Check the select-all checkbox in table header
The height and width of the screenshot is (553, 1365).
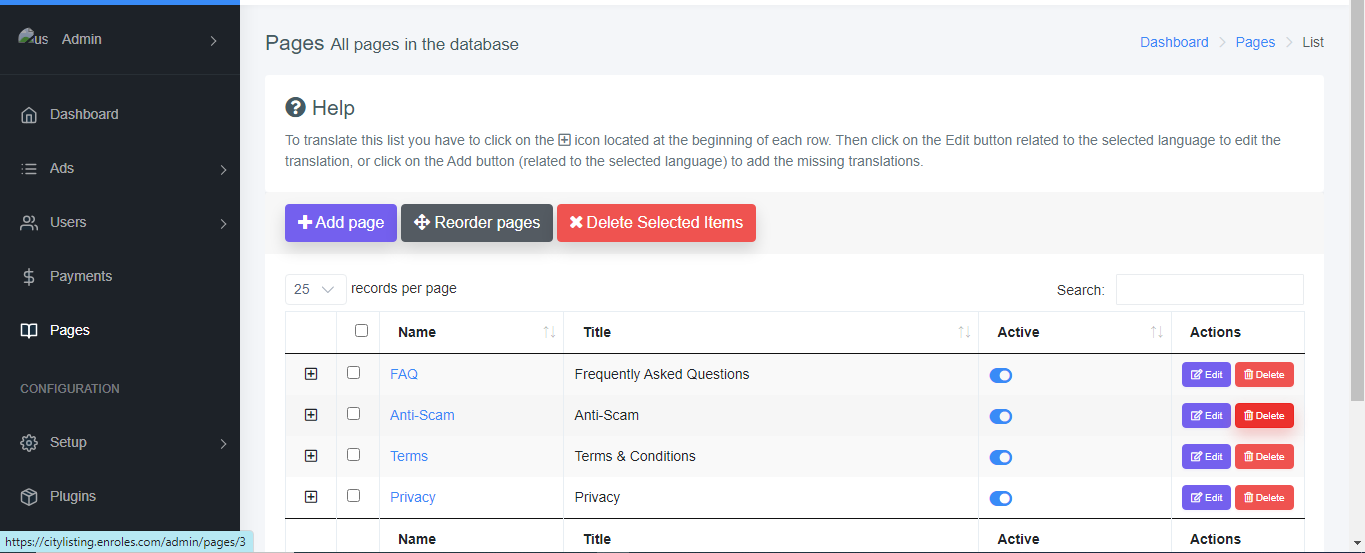[361, 331]
